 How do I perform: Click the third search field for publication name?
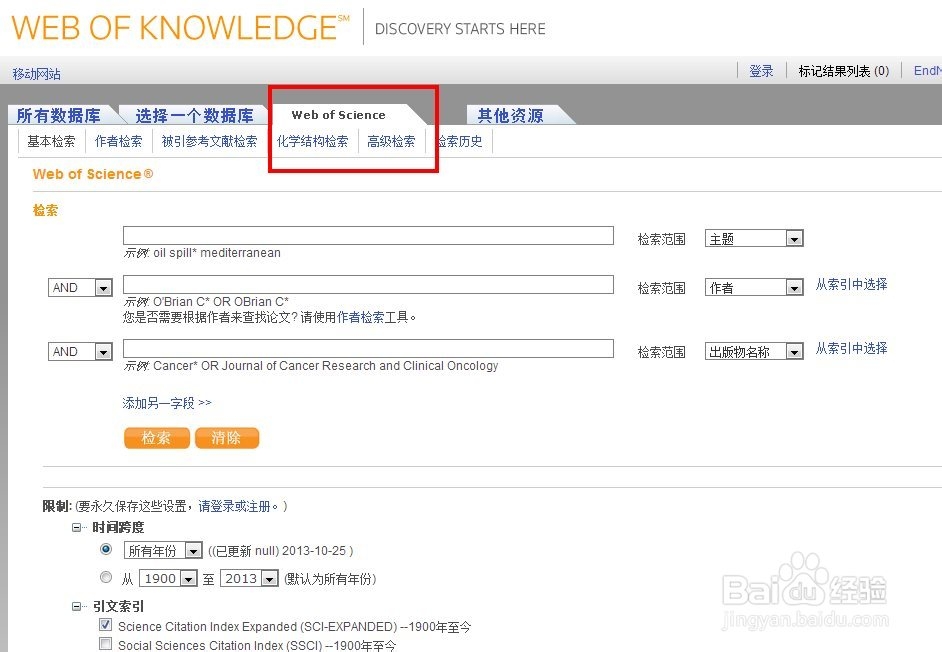[x=368, y=349]
